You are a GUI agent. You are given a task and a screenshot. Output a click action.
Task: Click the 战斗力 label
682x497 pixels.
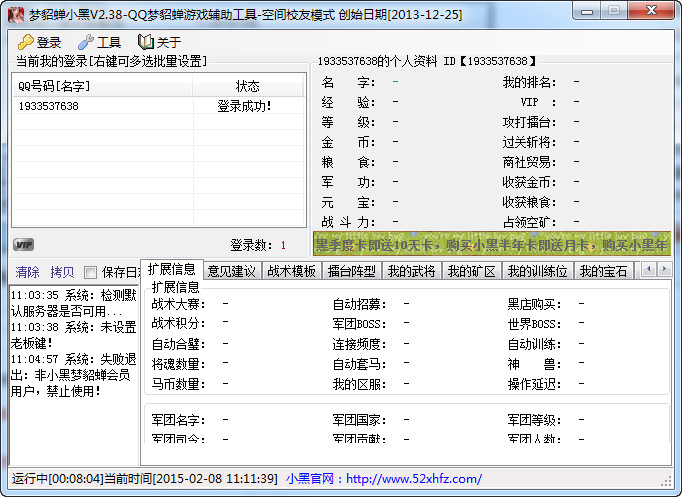pyautogui.click(x=348, y=222)
